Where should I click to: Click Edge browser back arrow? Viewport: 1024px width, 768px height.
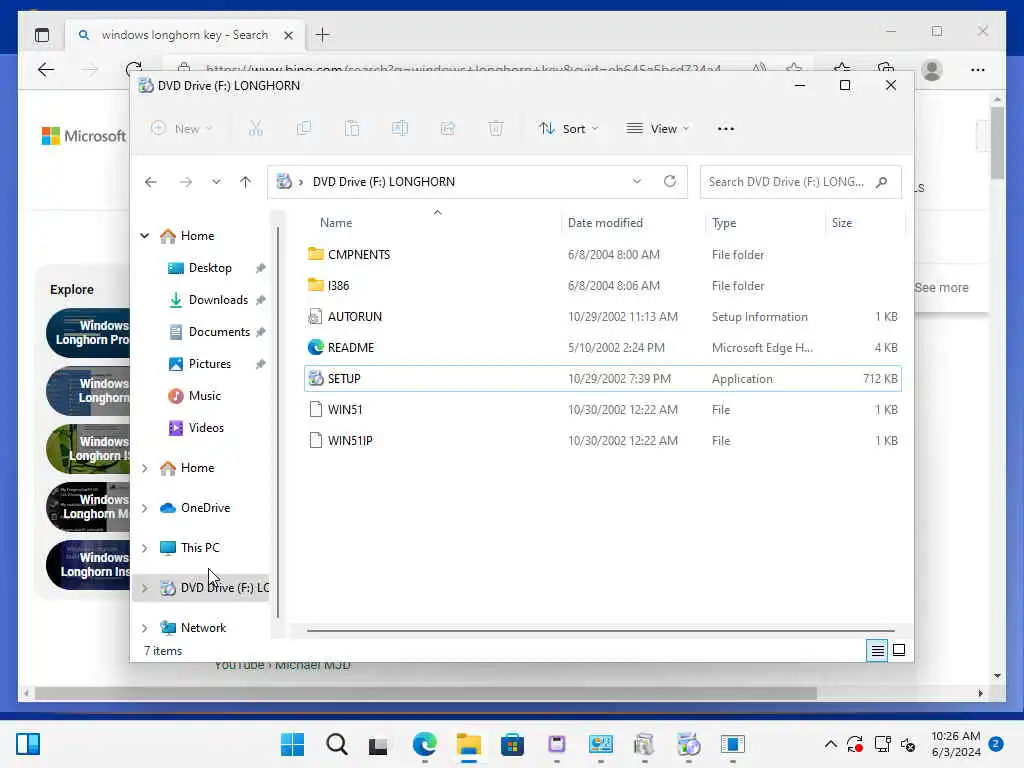coord(46,69)
